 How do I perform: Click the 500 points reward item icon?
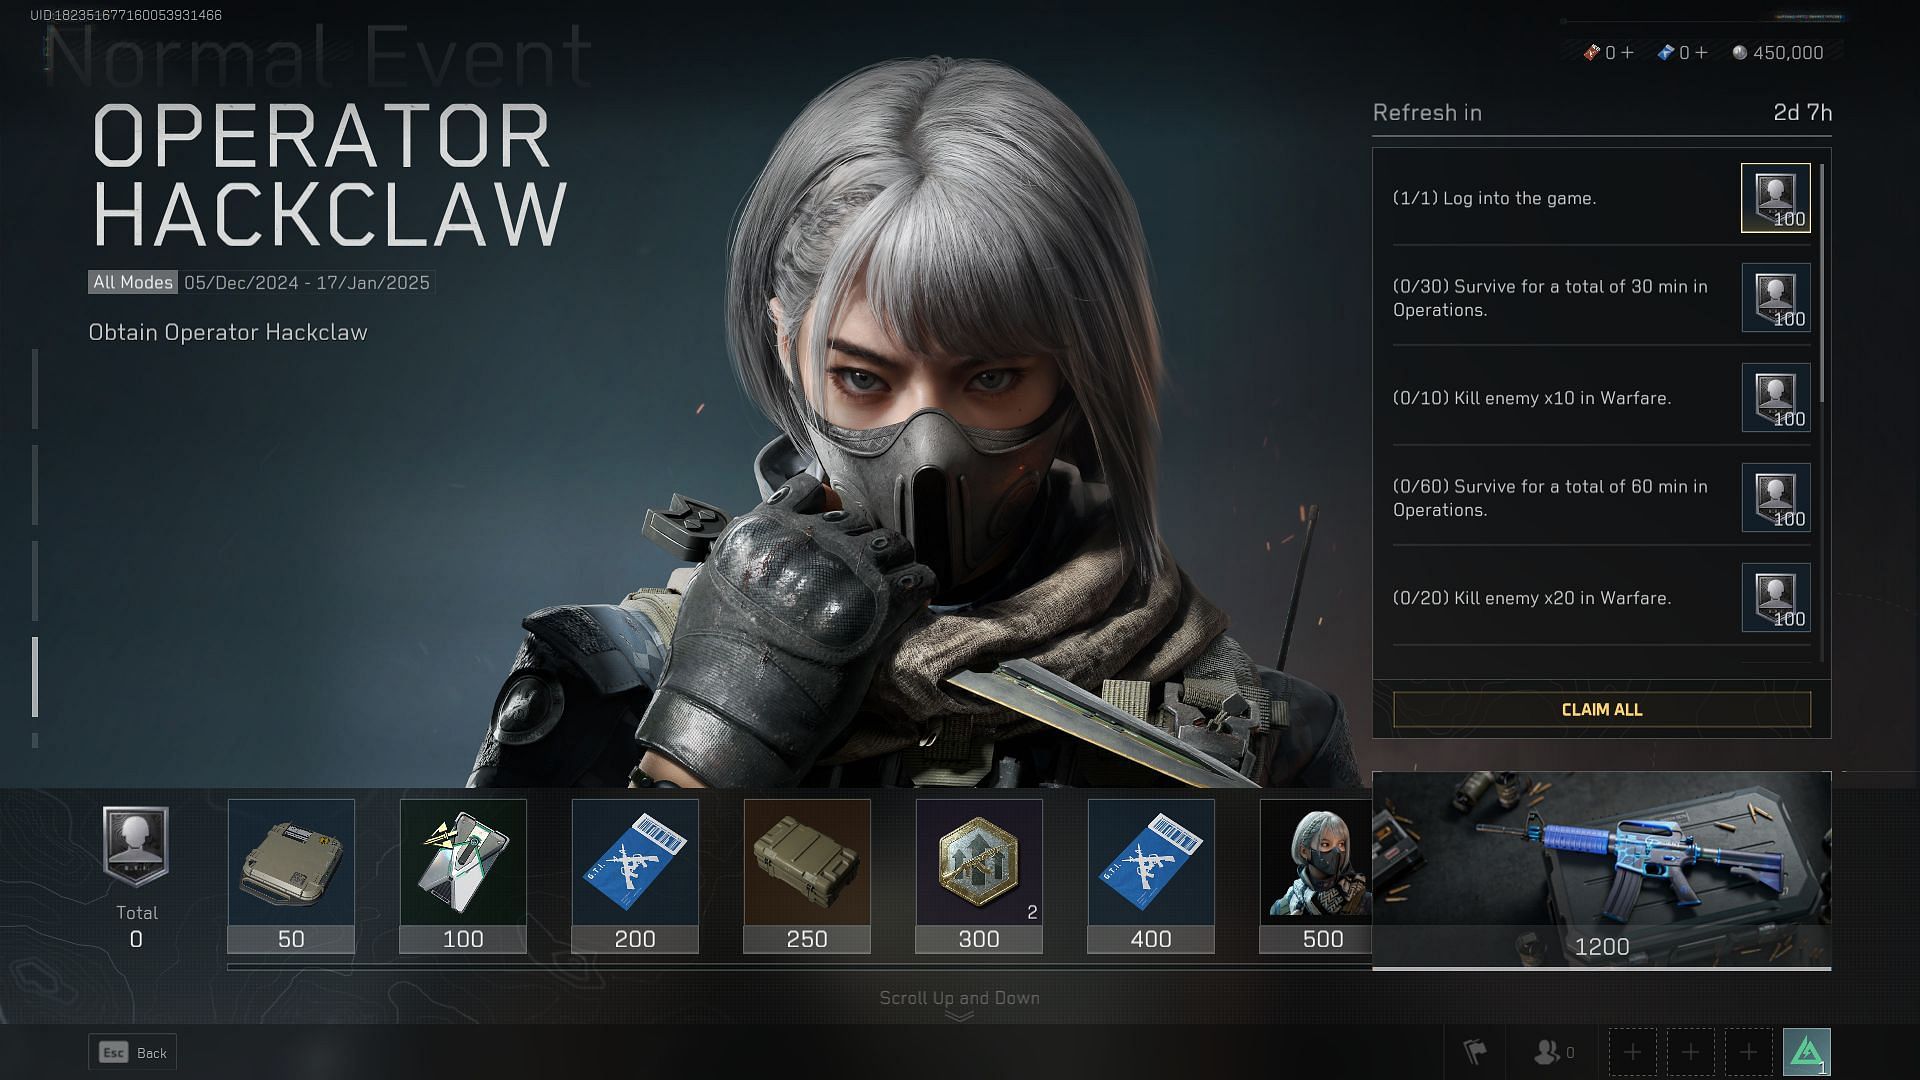(x=1323, y=862)
